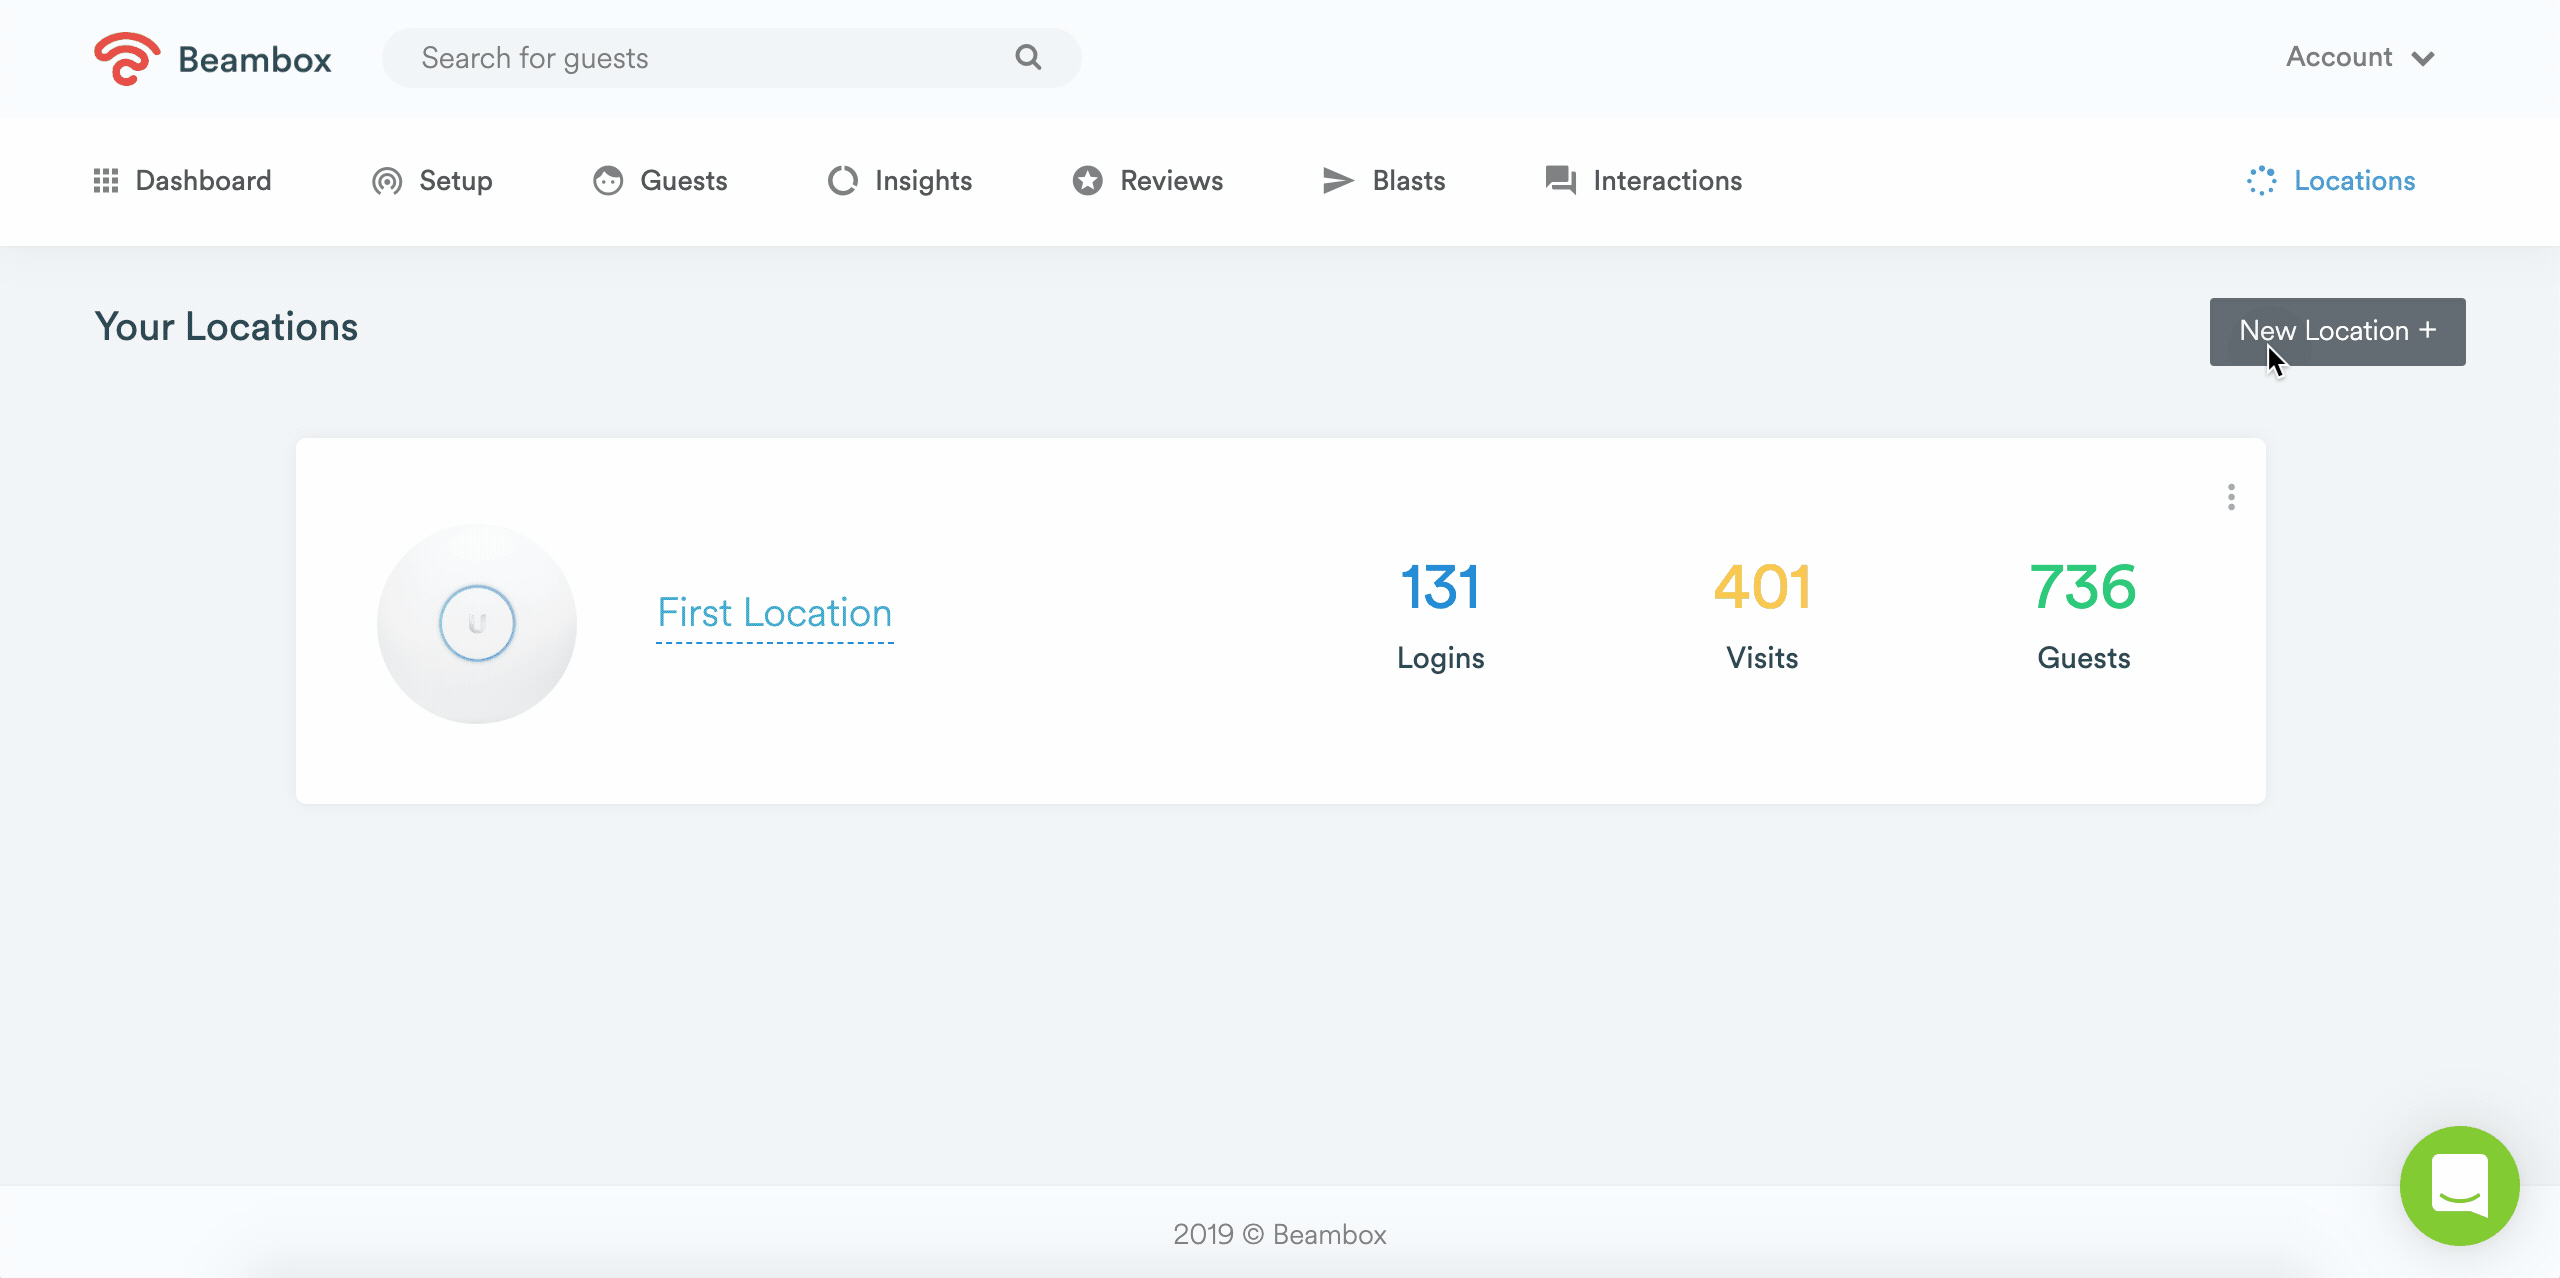Focus the Search for guests field
Viewport: 2560px width, 1278px height.
[x=700, y=58]
